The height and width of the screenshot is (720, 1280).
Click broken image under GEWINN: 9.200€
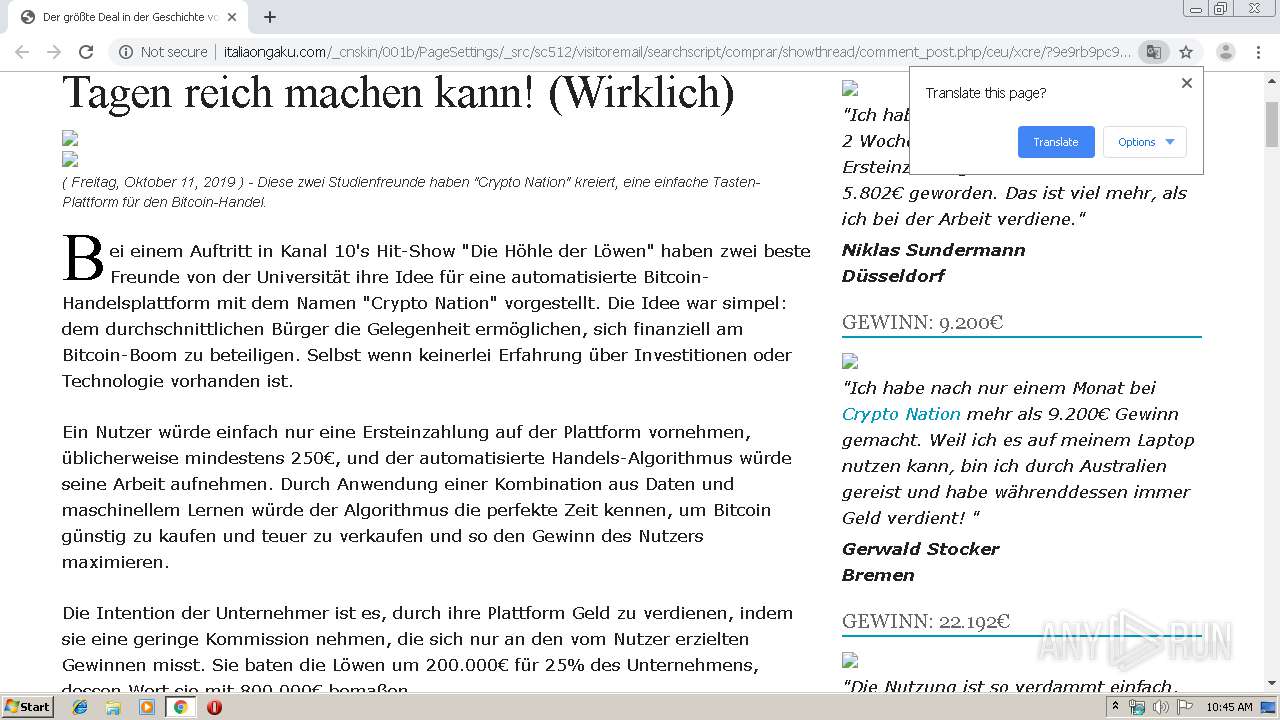[x=850, y=361]
